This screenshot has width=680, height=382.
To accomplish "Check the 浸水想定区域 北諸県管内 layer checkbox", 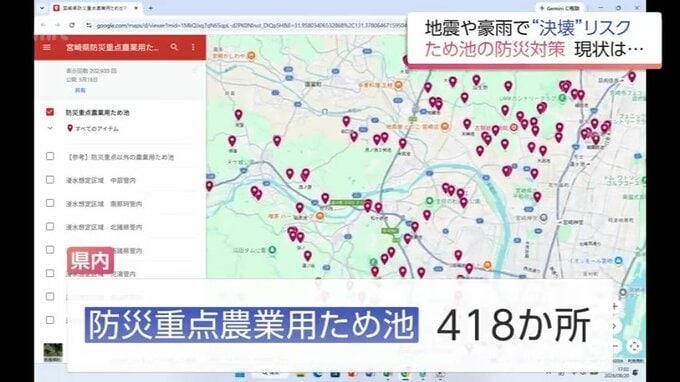I will [x=50, y=226].
